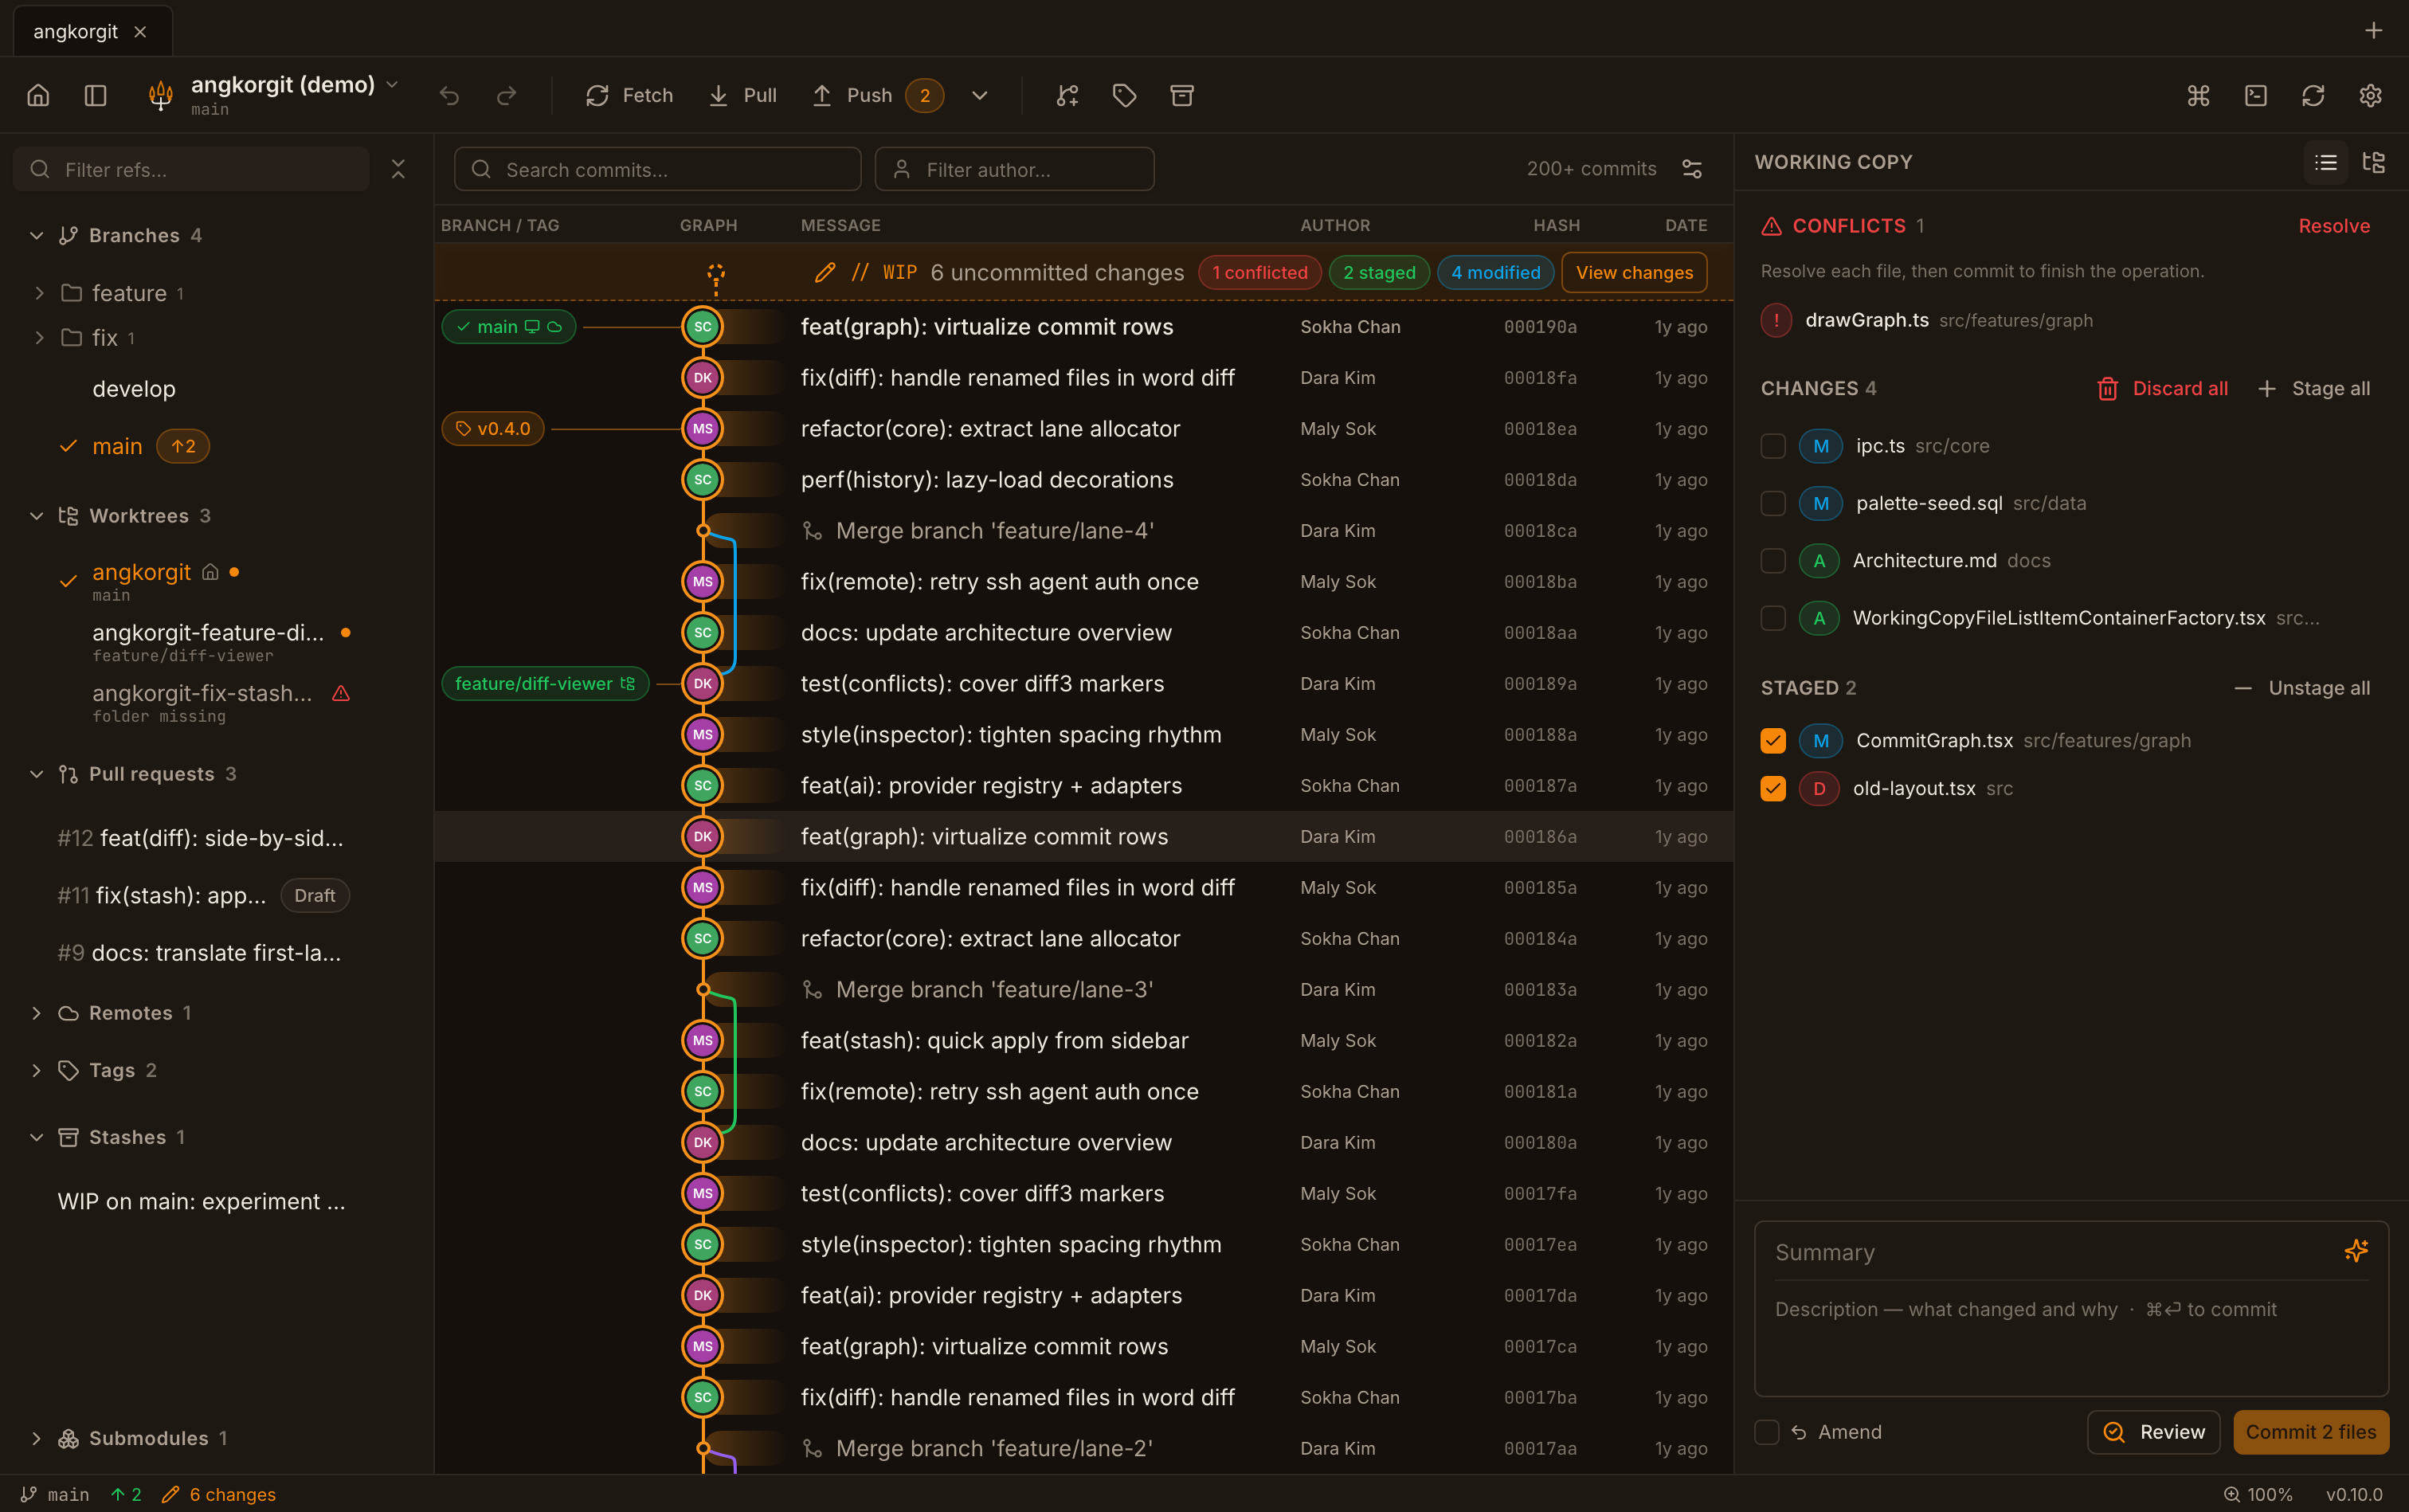Open commit list filter options icon
Image resolution: width=2409 pixels, height=1512 pixels.
(1692, 169)
